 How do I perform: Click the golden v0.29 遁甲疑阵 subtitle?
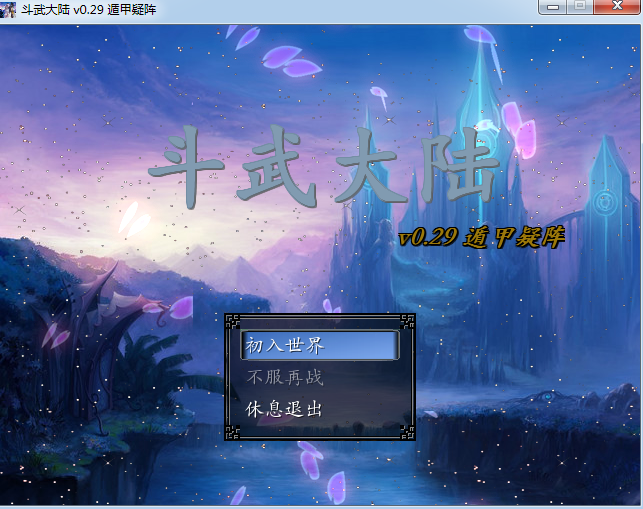coord(482,238)
